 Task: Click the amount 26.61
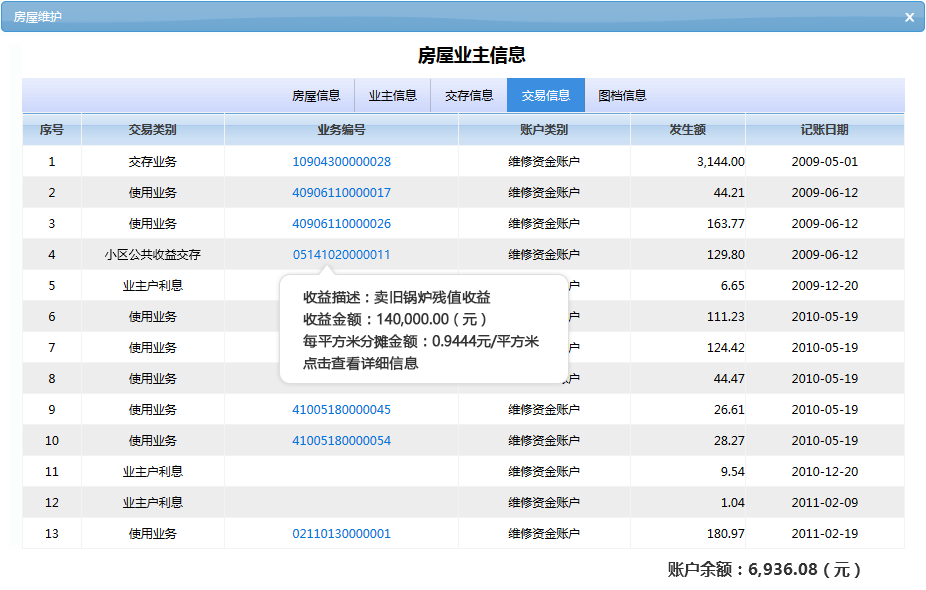[729, 410]
